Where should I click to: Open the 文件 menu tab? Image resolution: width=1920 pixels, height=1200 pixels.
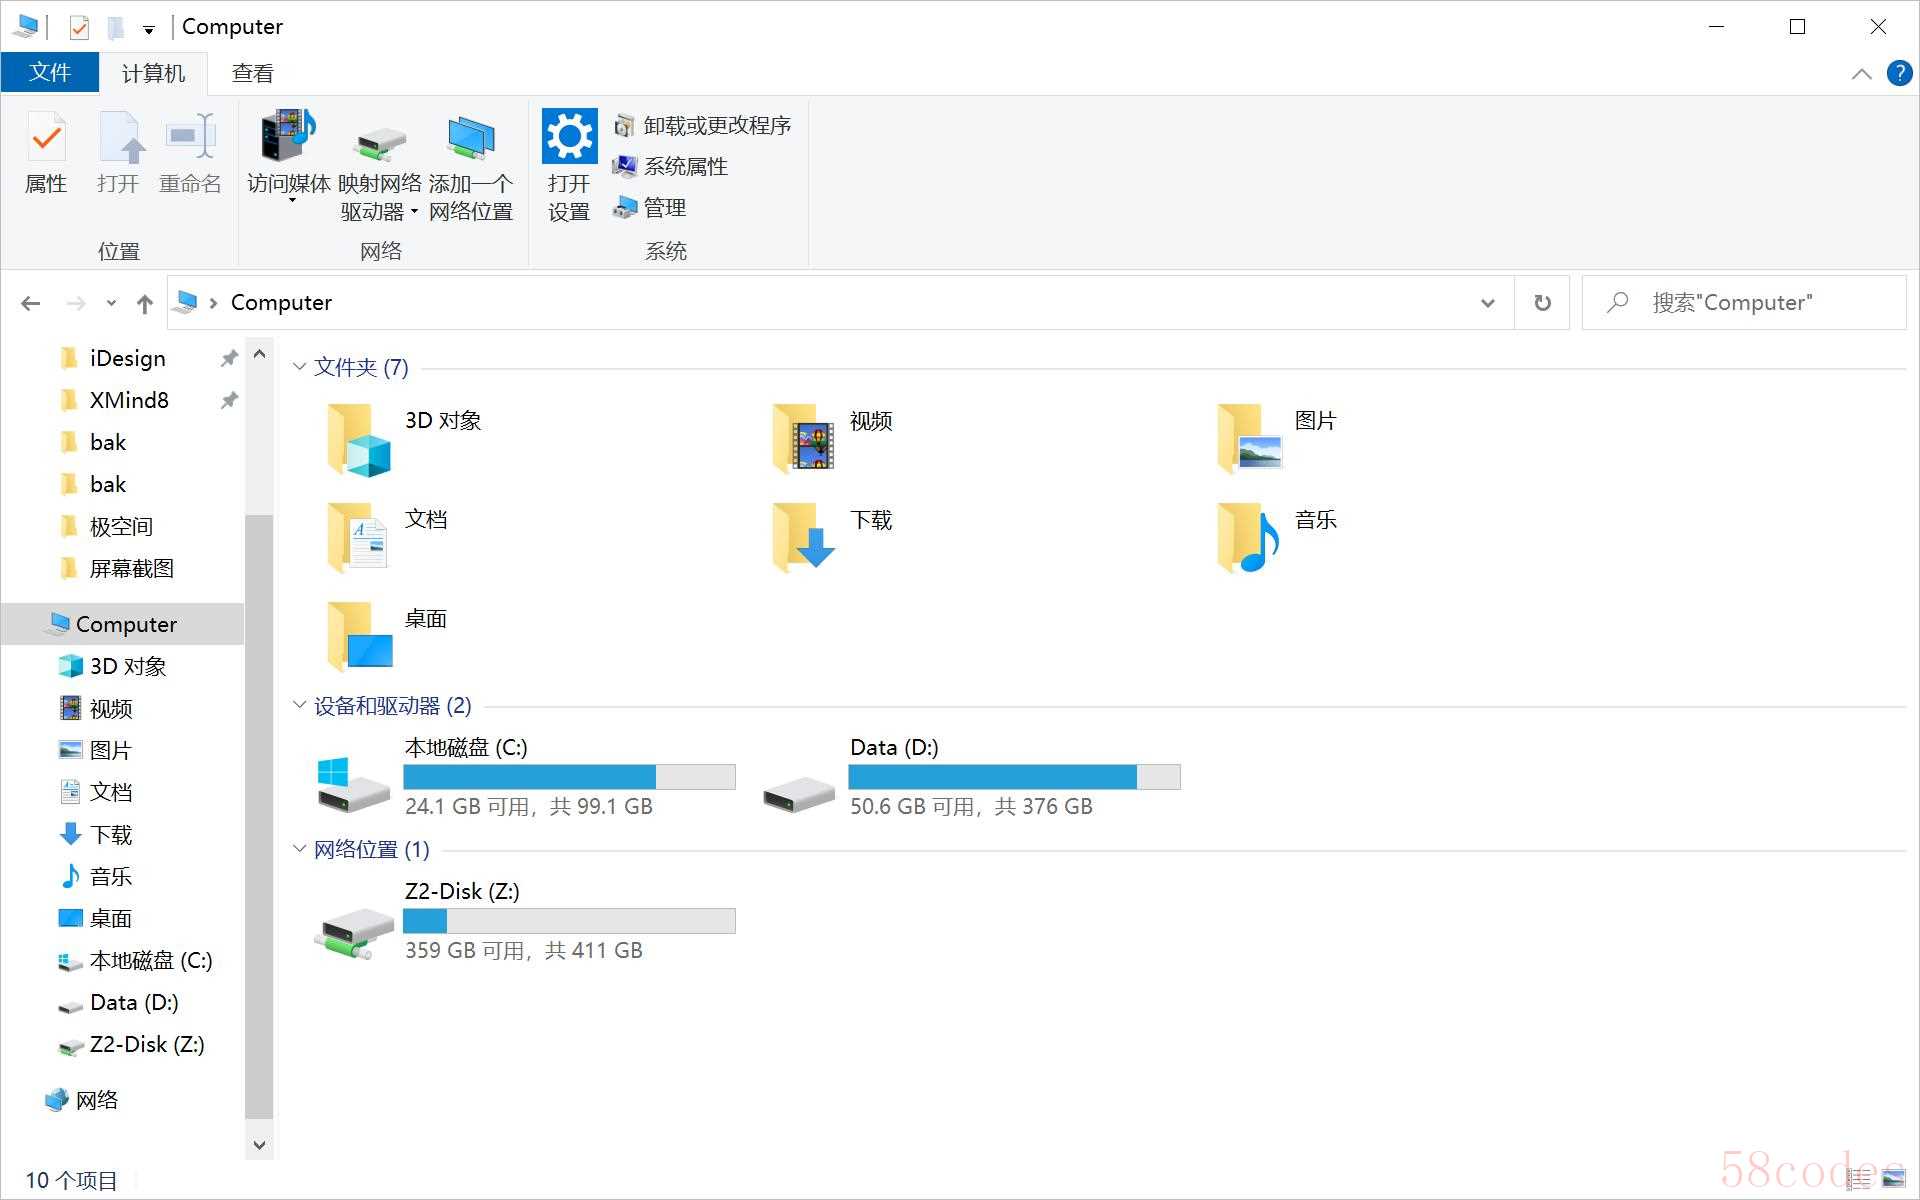point(50,73)
